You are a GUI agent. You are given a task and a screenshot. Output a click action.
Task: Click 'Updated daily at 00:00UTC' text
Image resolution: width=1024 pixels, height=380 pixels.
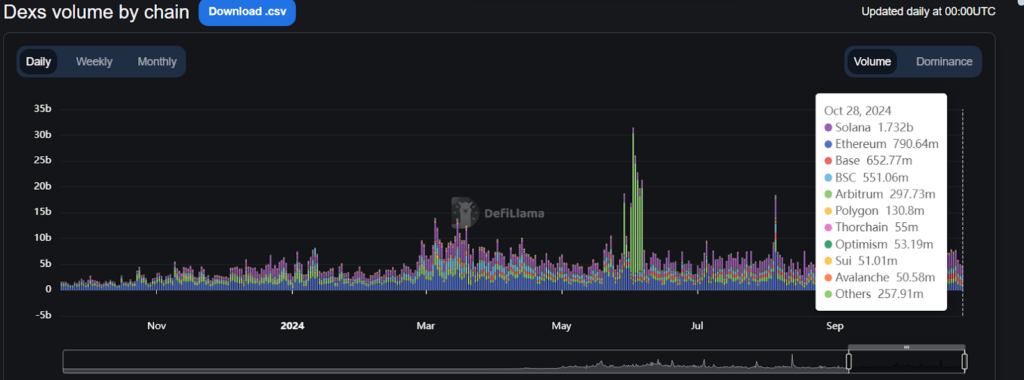pyautogui.click(x=928, y=11)
